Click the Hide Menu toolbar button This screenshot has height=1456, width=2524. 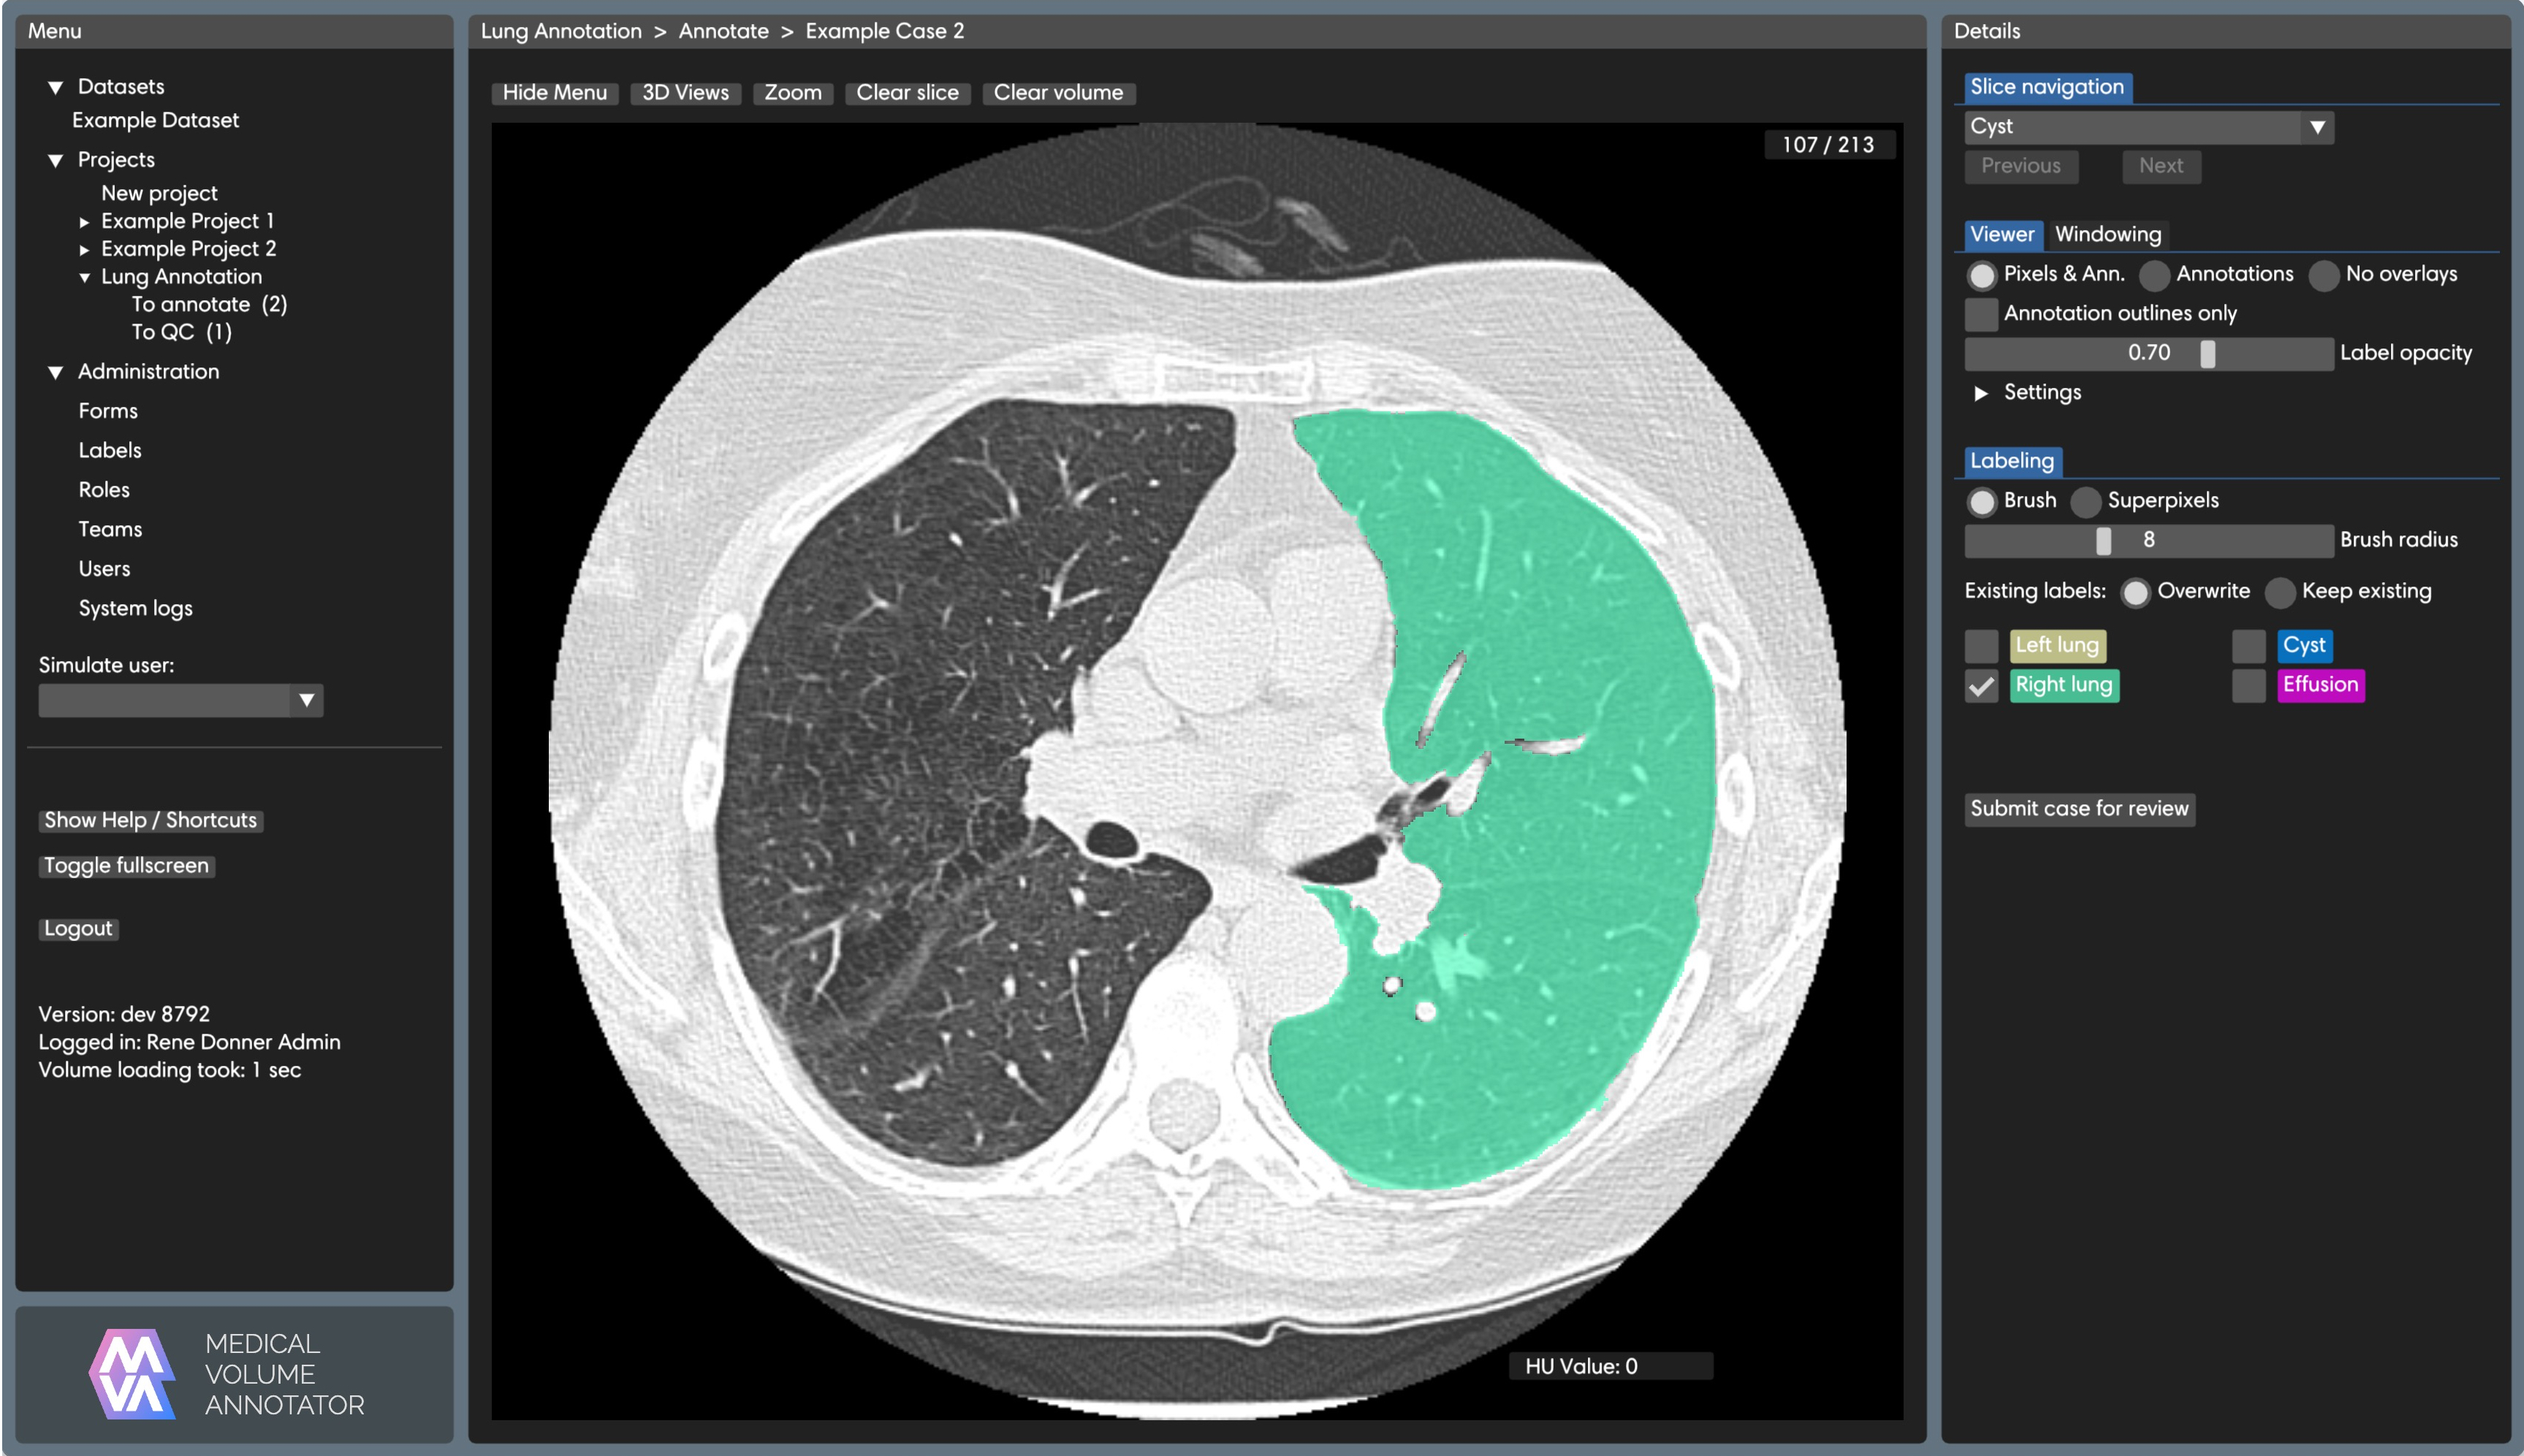coord(554,92)
